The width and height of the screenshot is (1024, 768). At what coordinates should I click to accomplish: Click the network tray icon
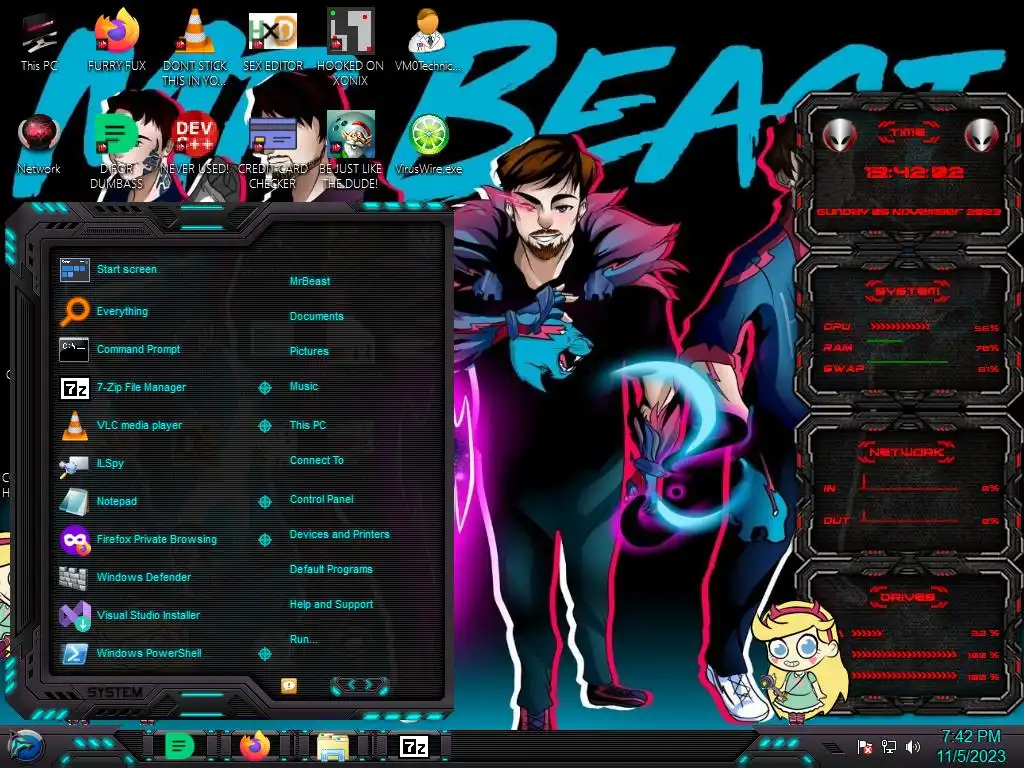click(x=889, y=747)
